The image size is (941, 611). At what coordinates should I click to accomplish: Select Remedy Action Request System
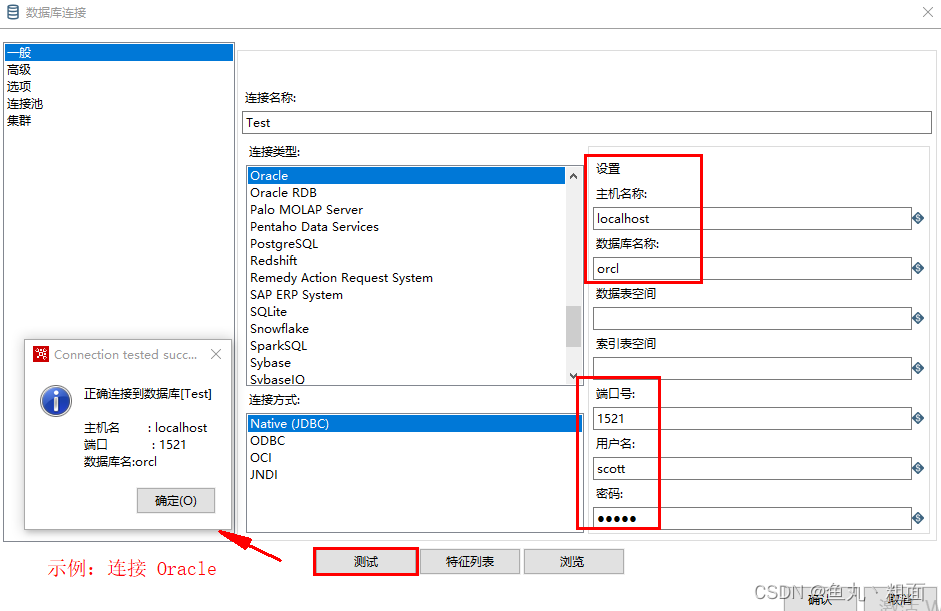406,278
